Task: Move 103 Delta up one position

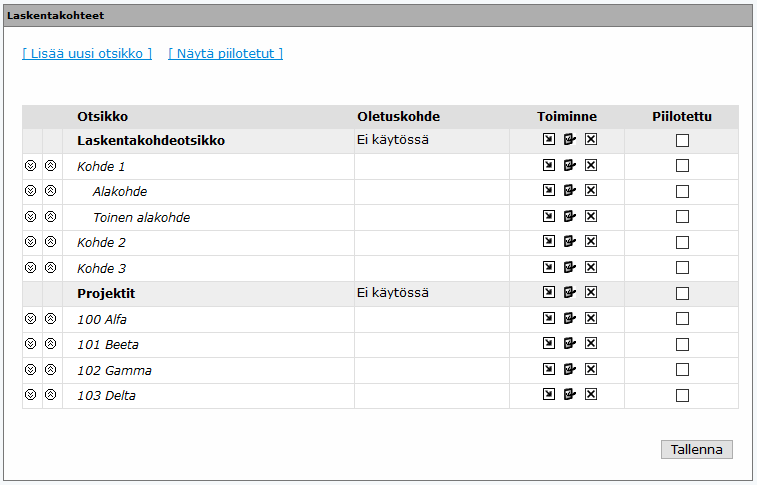Action: tap(50, 395)
